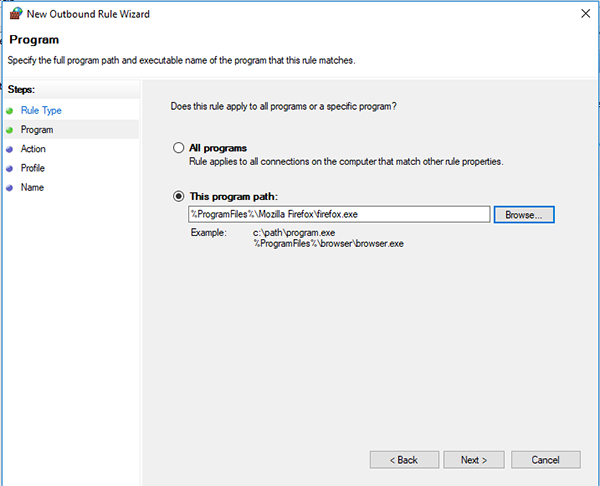
Task: Return to previous page with Back
Action: 404,460
